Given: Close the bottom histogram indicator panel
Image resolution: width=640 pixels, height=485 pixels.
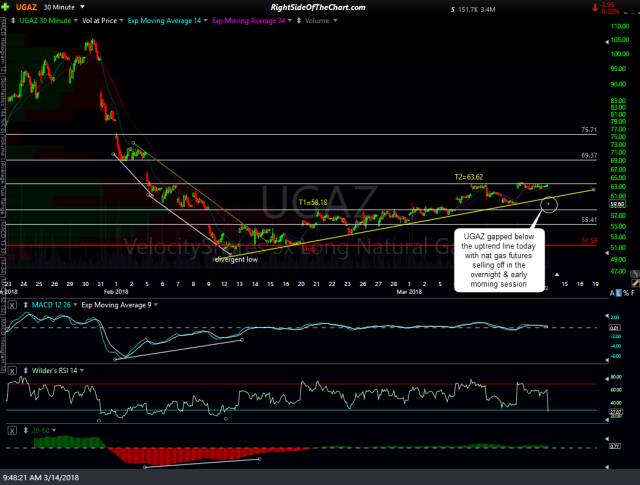Looking at the screenshot, I should 11,427.
